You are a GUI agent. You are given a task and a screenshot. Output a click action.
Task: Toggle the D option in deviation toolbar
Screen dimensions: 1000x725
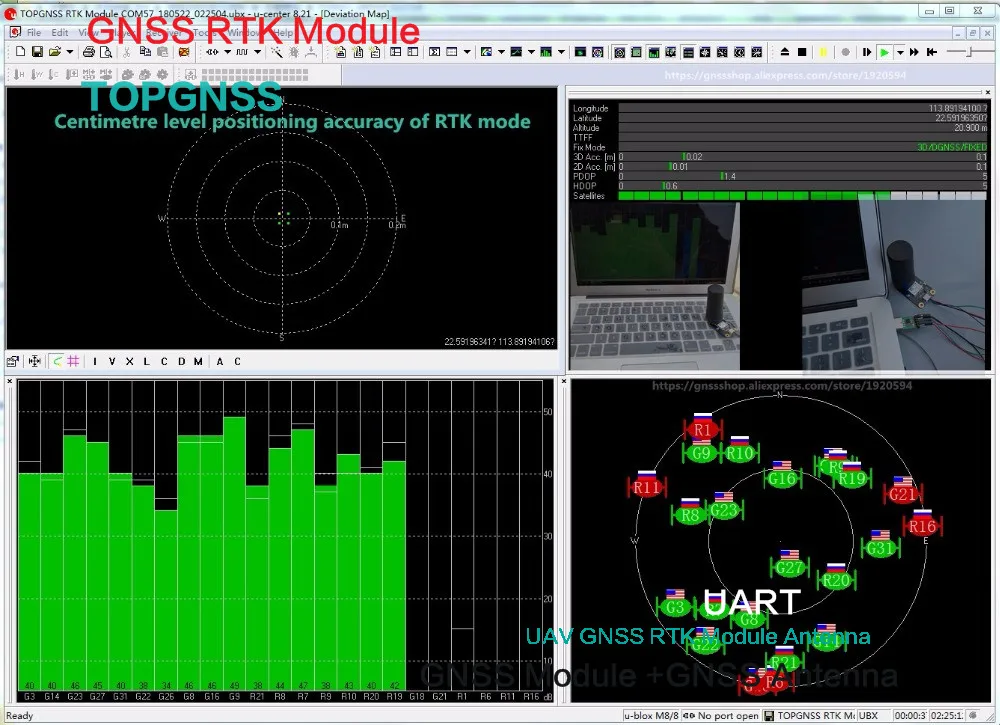coord(181,362)
